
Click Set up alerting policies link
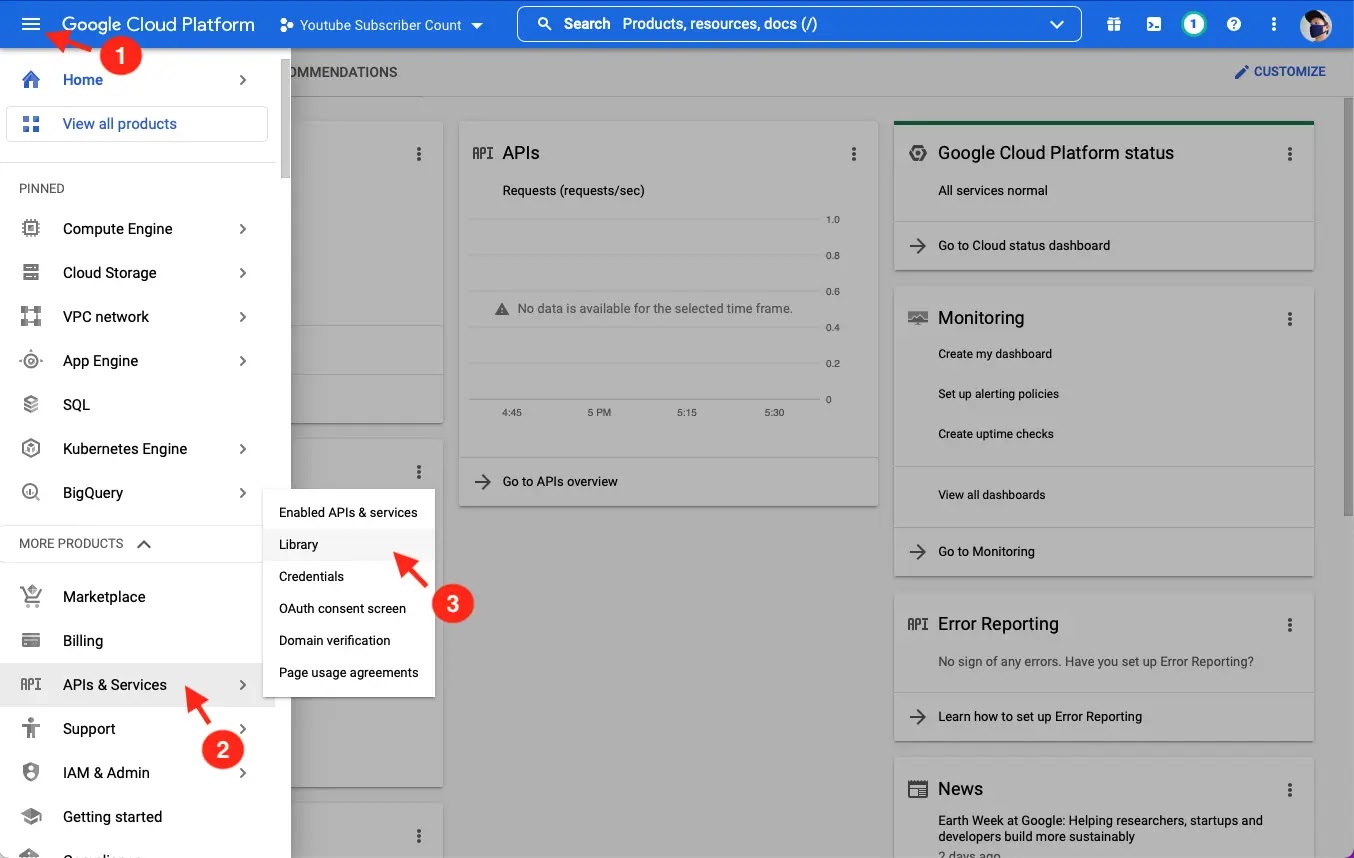tap(998, 394)
